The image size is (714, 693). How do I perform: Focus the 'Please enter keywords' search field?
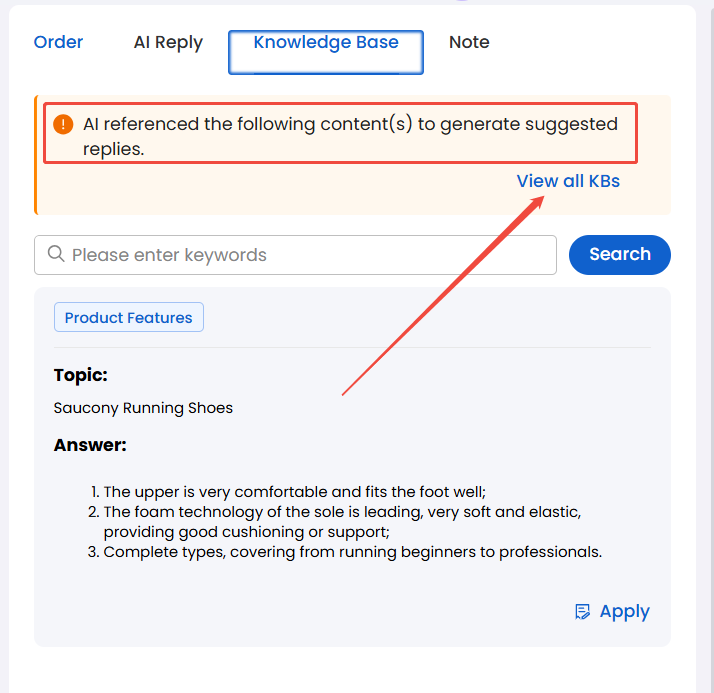pyautogui.click(x=296, y=255)
